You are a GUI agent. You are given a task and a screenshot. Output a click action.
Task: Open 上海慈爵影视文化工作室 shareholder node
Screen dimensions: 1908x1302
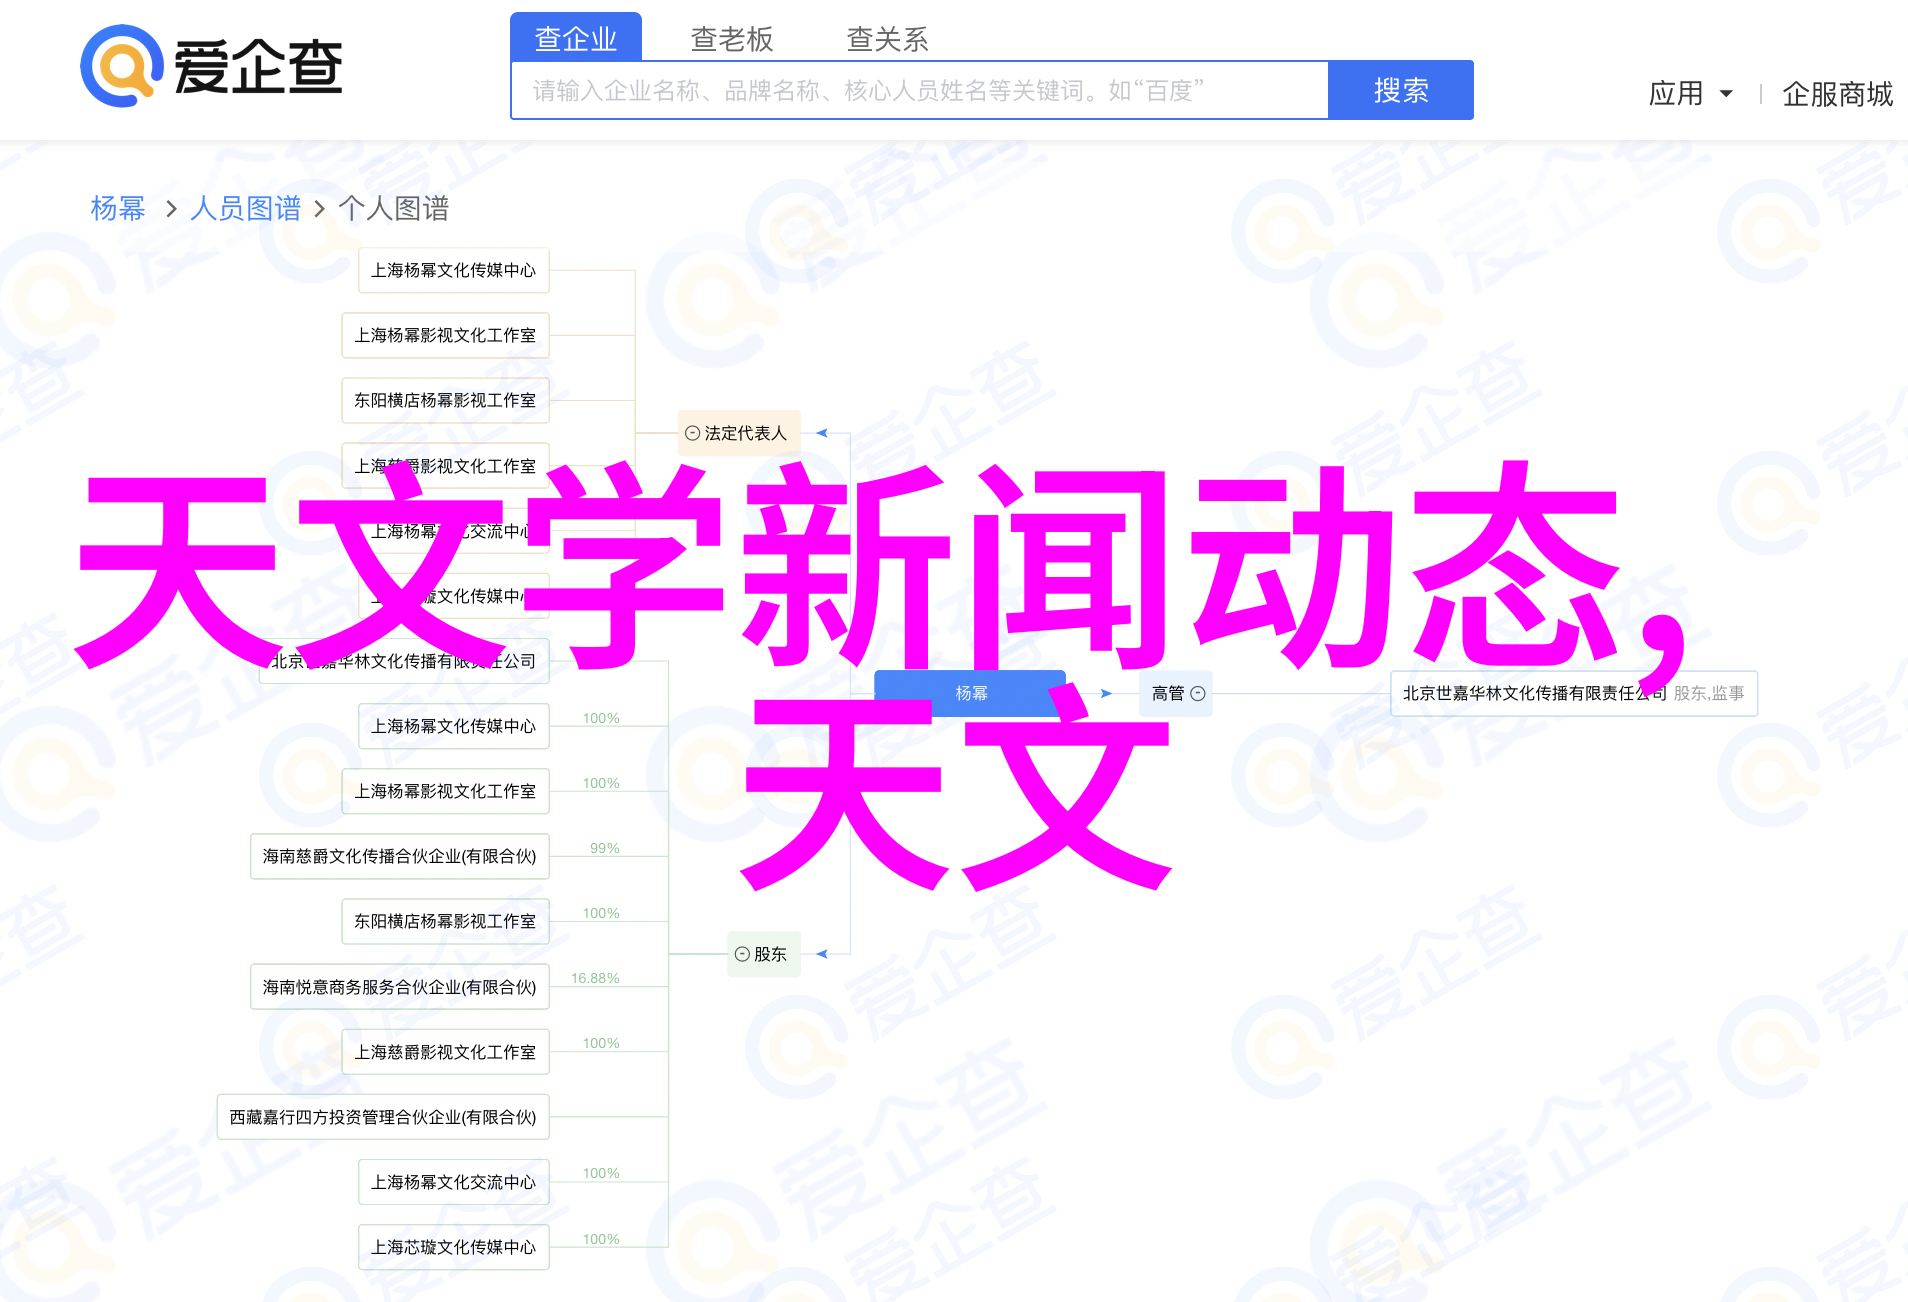coord(446,1052)
